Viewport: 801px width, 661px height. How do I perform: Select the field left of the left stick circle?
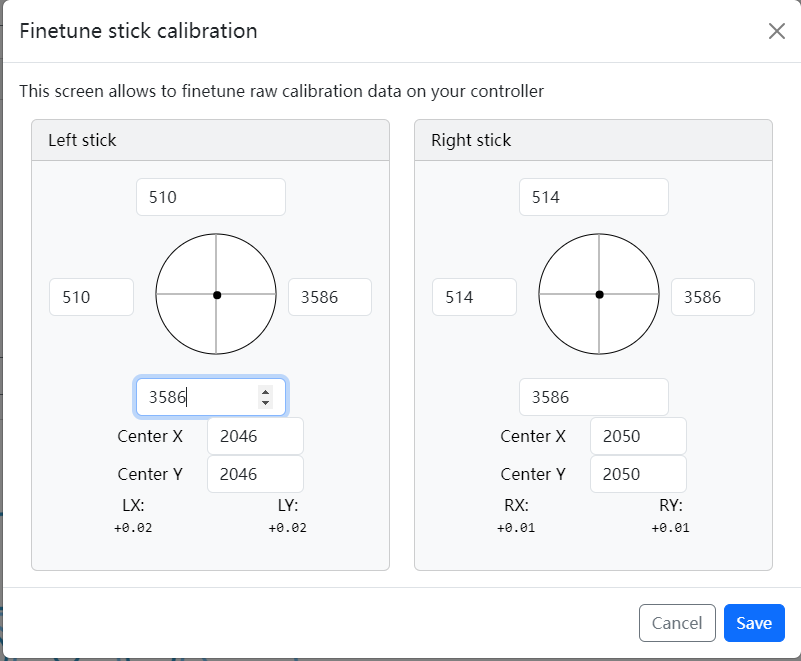tap(91, 297)
